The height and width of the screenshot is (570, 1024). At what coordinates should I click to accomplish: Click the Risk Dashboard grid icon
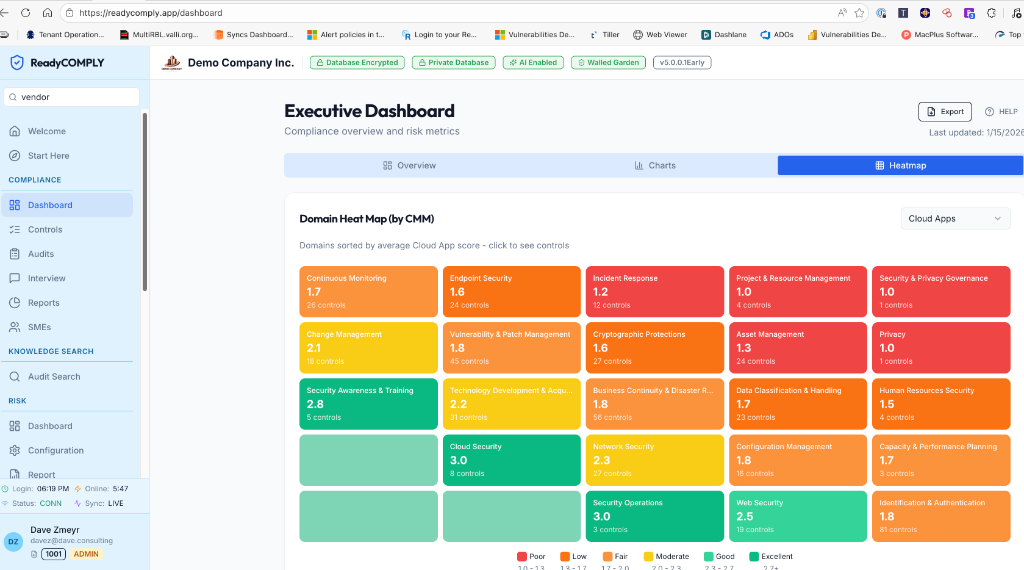coord(14,426)
